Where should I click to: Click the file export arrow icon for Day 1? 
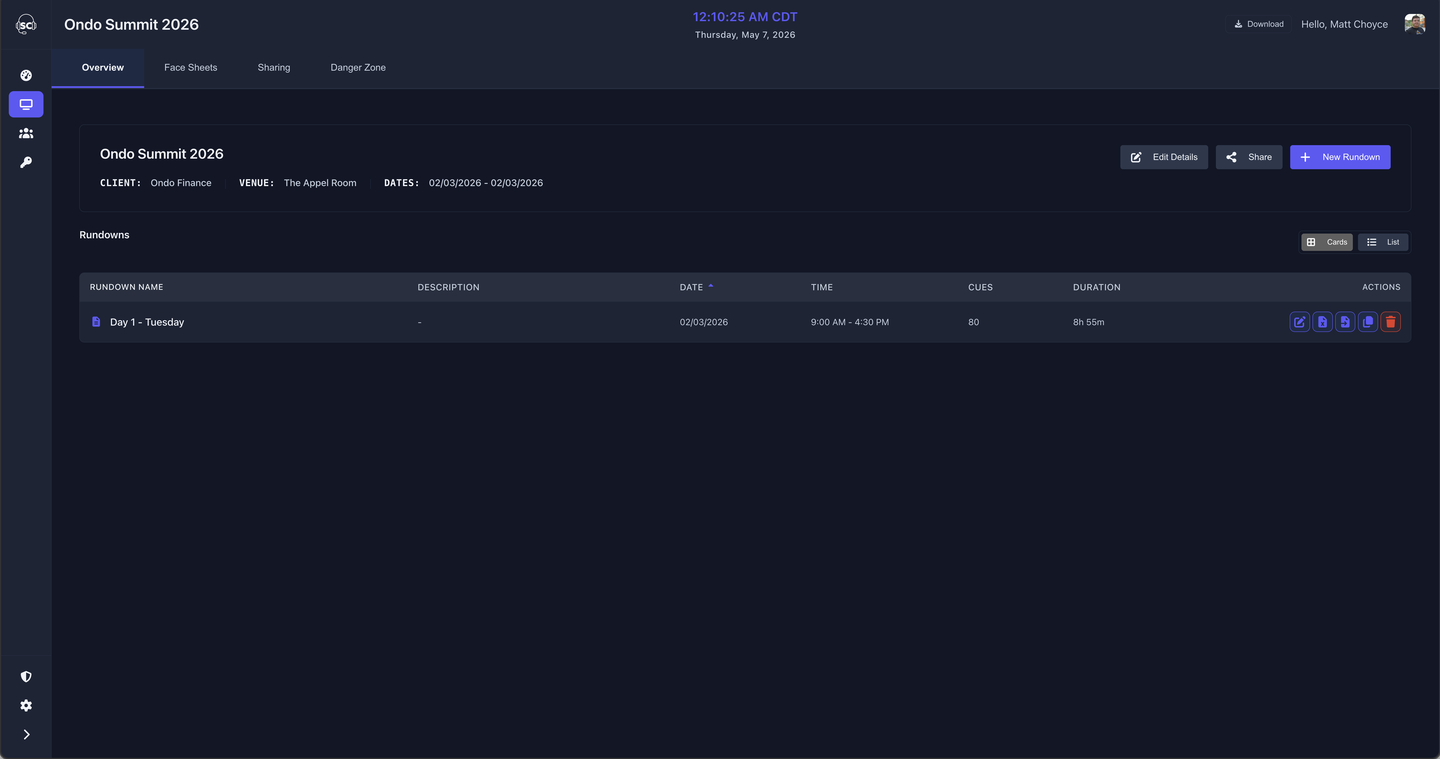coord(1345,322)
